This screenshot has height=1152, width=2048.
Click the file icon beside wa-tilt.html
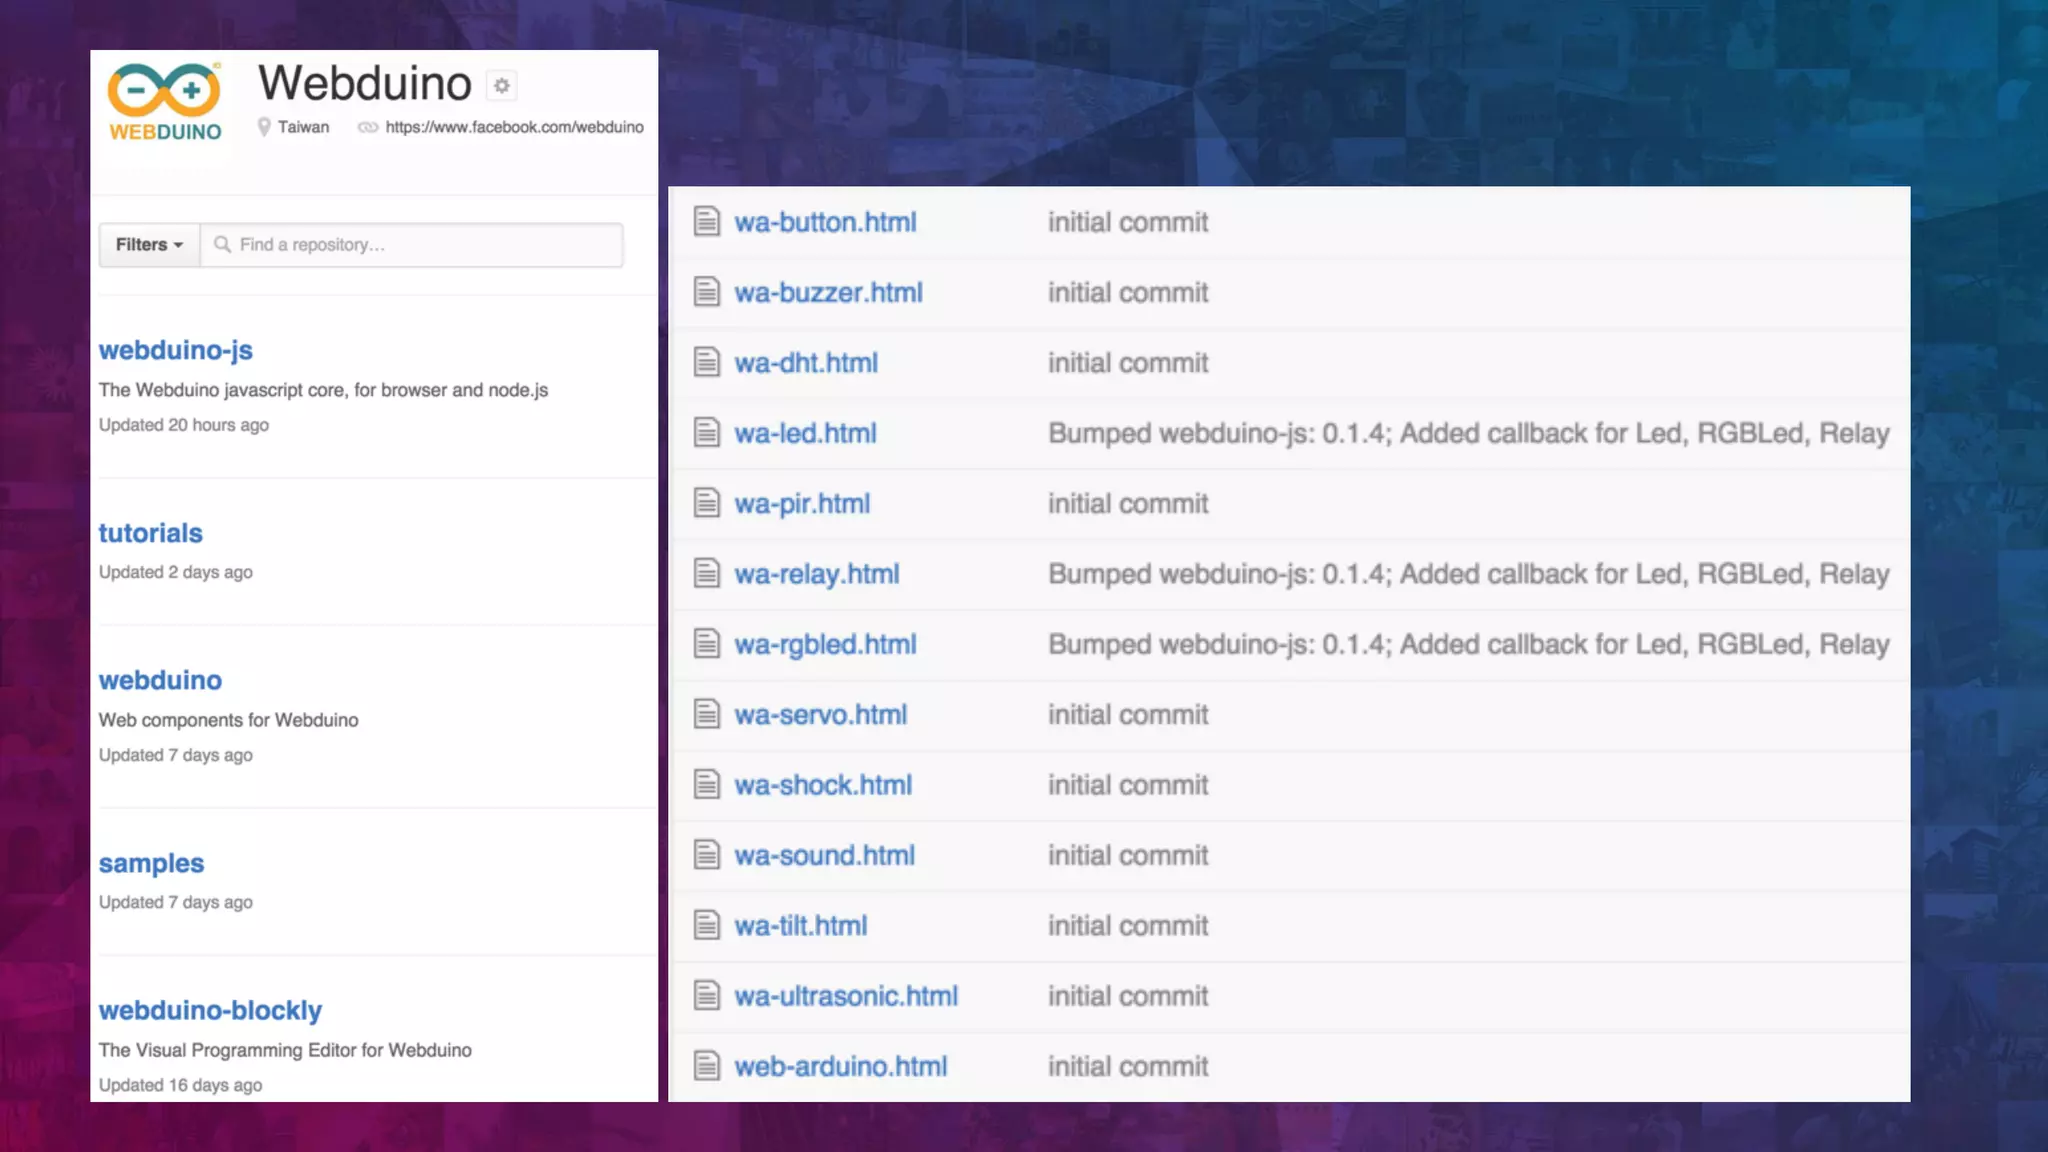707,925
